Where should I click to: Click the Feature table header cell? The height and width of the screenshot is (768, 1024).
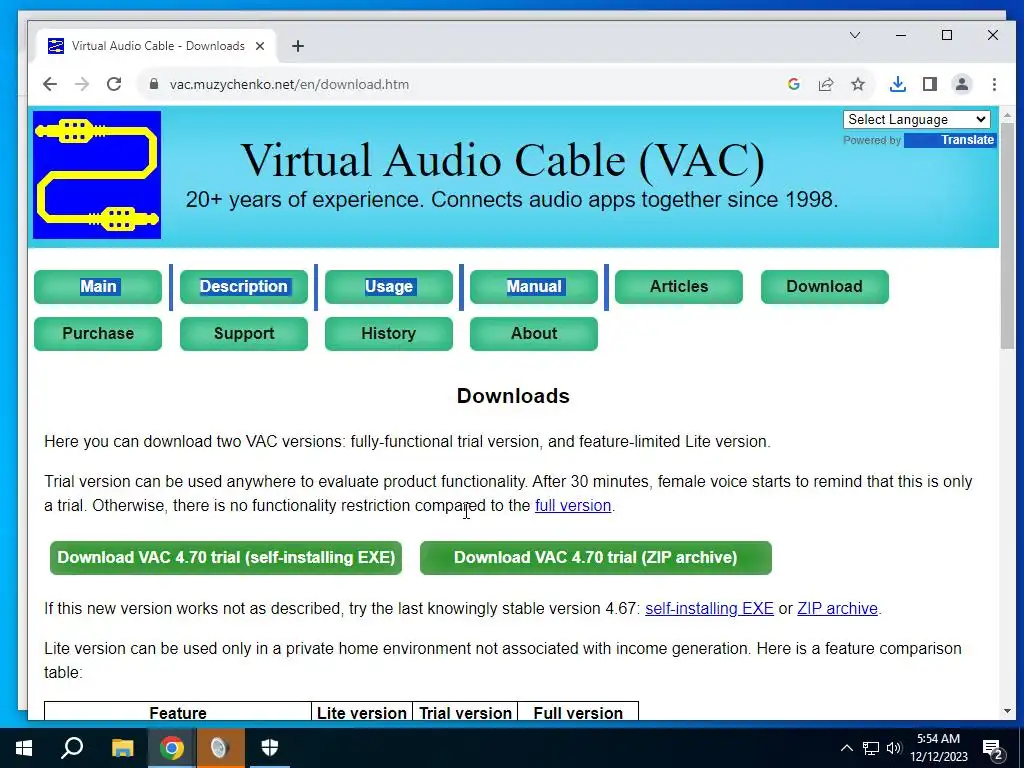click(x=178, y=712)
